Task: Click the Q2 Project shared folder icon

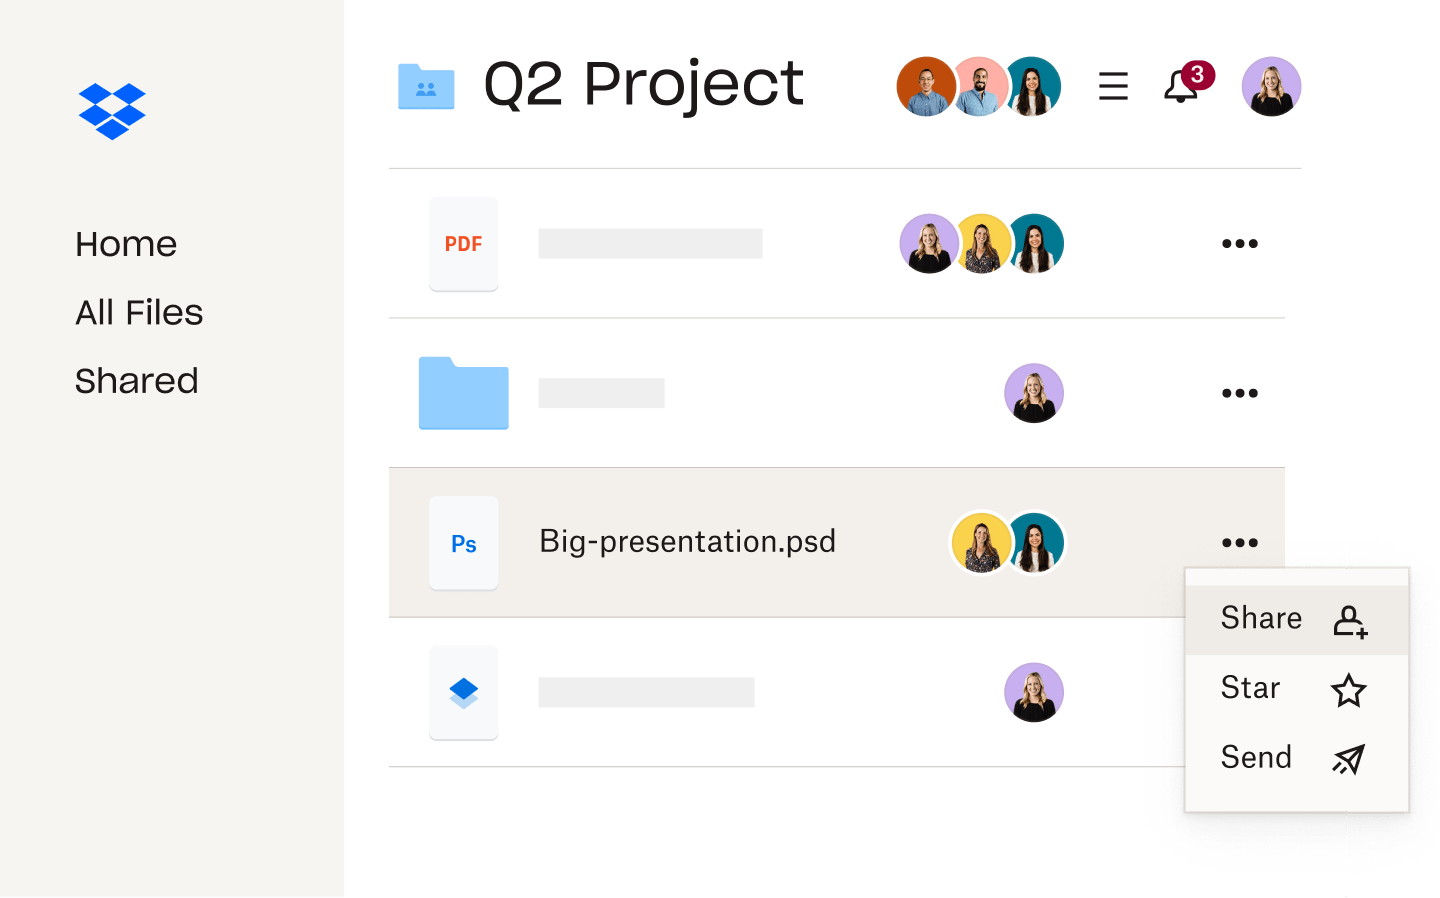Action: click(x=426, y=87)
